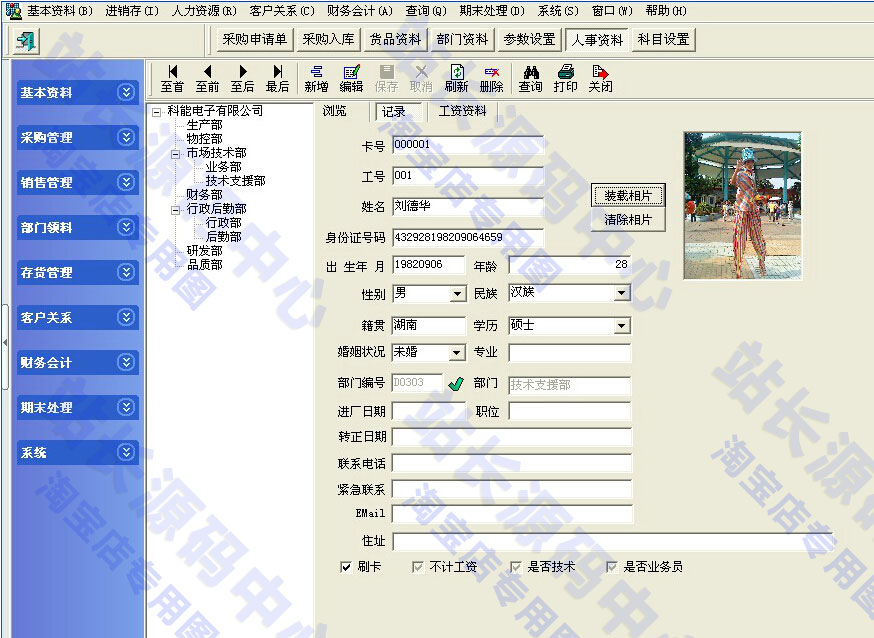The width and height of the screenshot is (874, 638).
Task: Open the 部门资料 window button
Action: point(462,40)
